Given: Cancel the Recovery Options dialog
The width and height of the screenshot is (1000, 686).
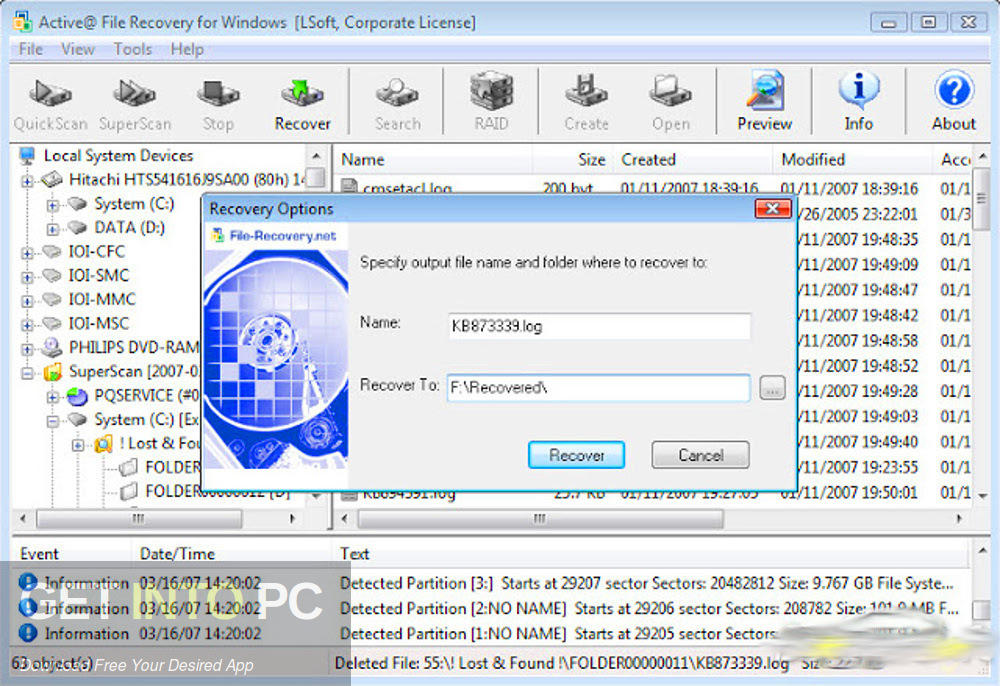Looking at the screenshot, I should (699, 454).
